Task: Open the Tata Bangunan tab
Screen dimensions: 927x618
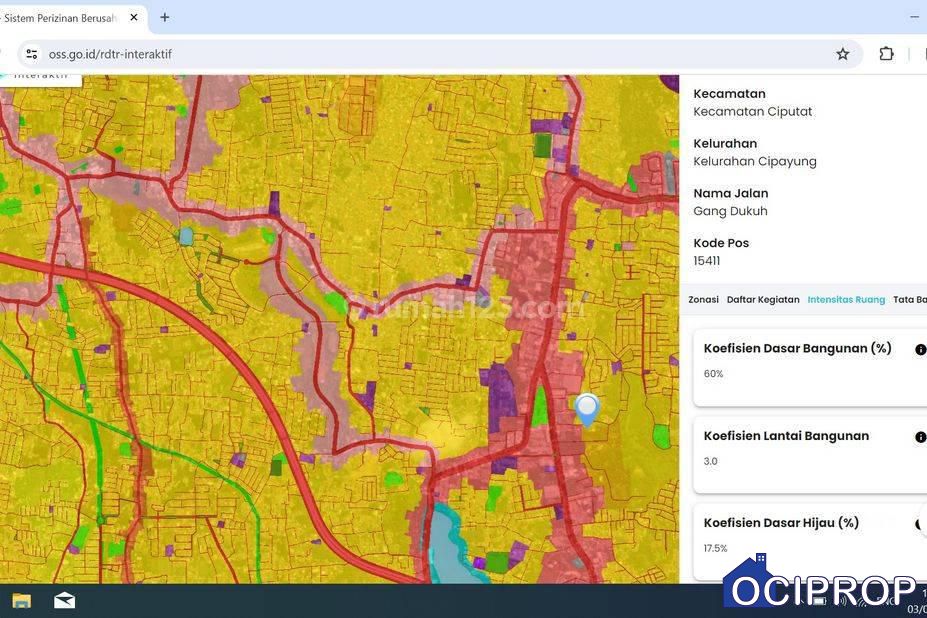Action: 909,299
